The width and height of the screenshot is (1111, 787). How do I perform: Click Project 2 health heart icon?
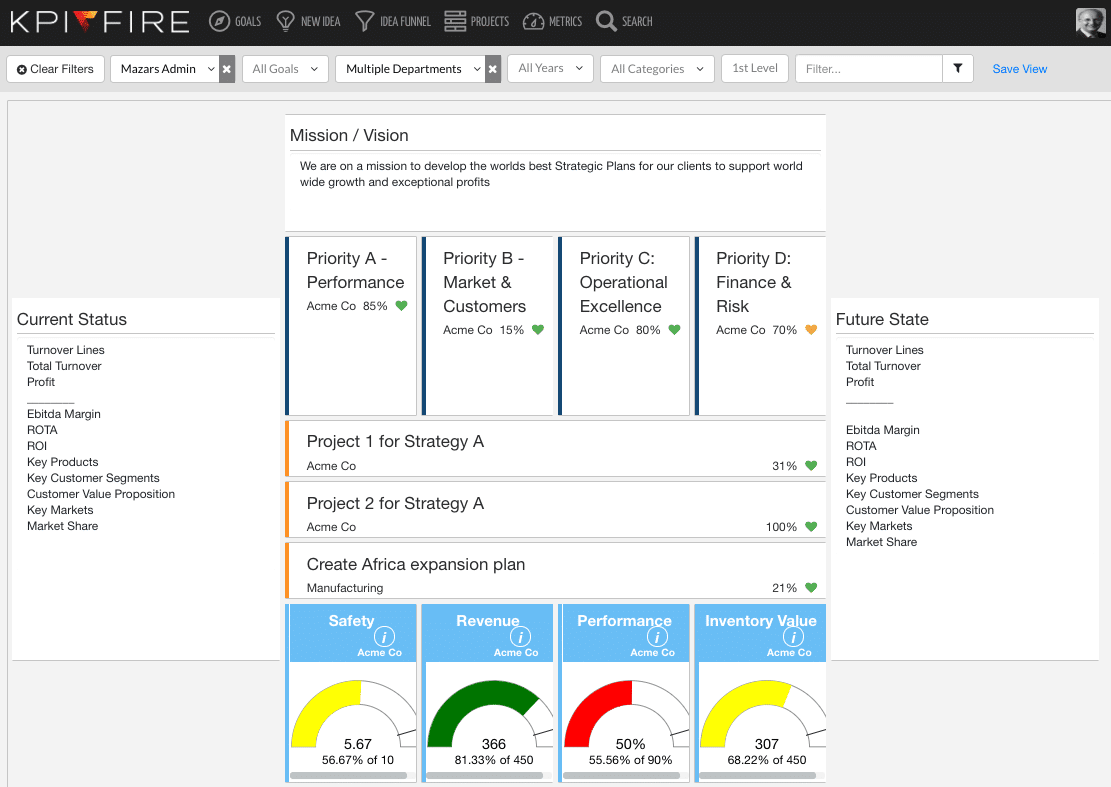coord(811,526)
